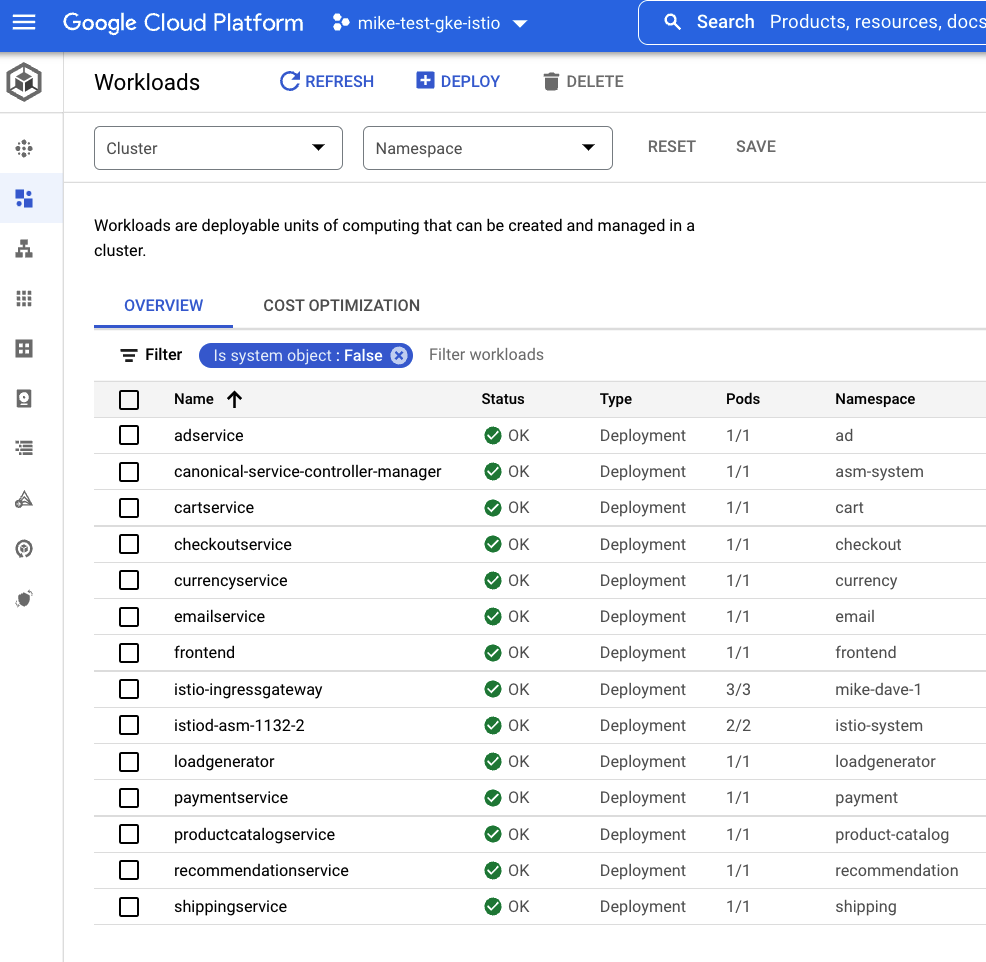
Task: Select the highlighted Workloads sidebar icon
Action: [24, 198]
